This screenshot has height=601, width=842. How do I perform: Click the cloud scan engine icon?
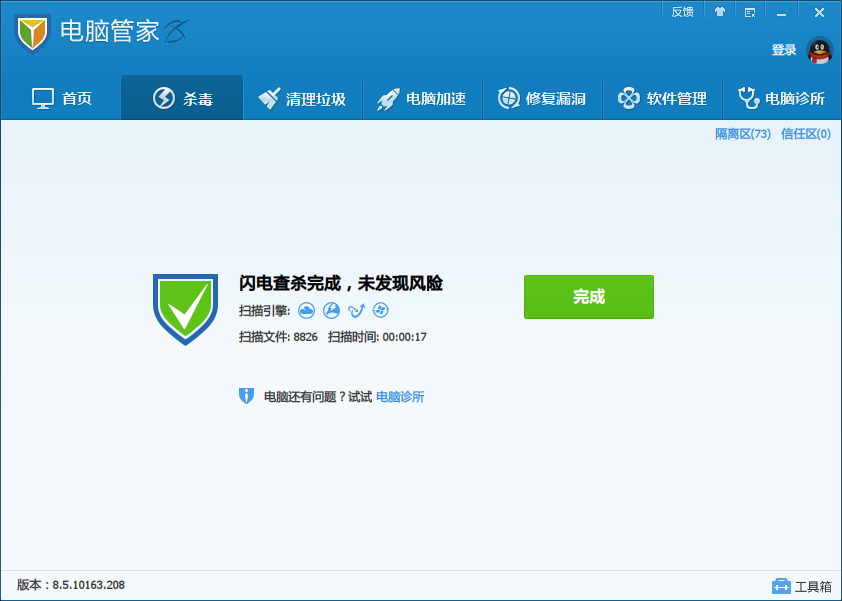[306, 310]
